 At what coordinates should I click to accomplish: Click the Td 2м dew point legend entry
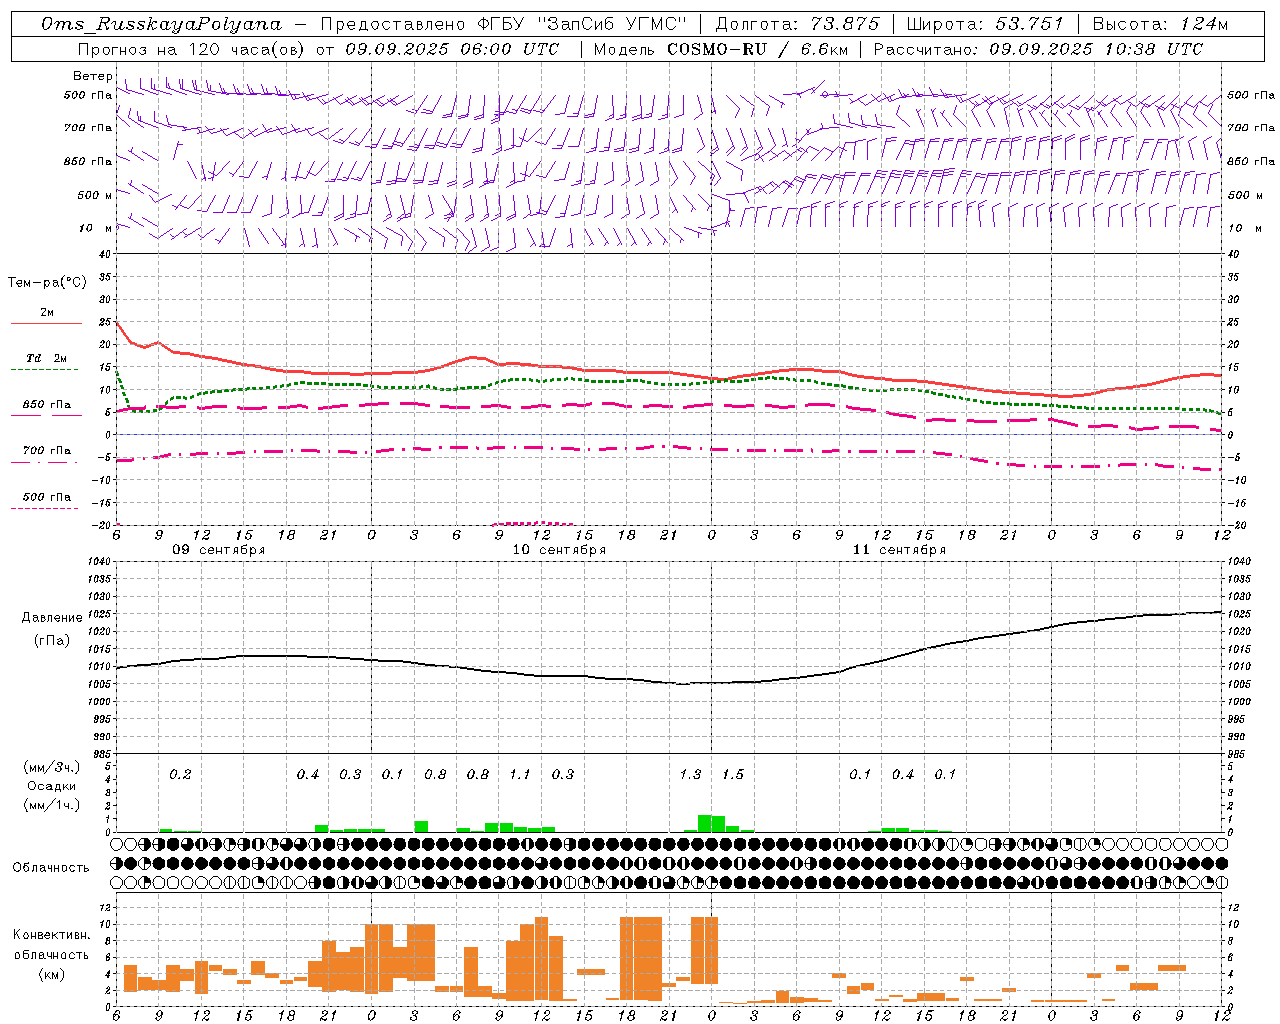tap(47, 358)
